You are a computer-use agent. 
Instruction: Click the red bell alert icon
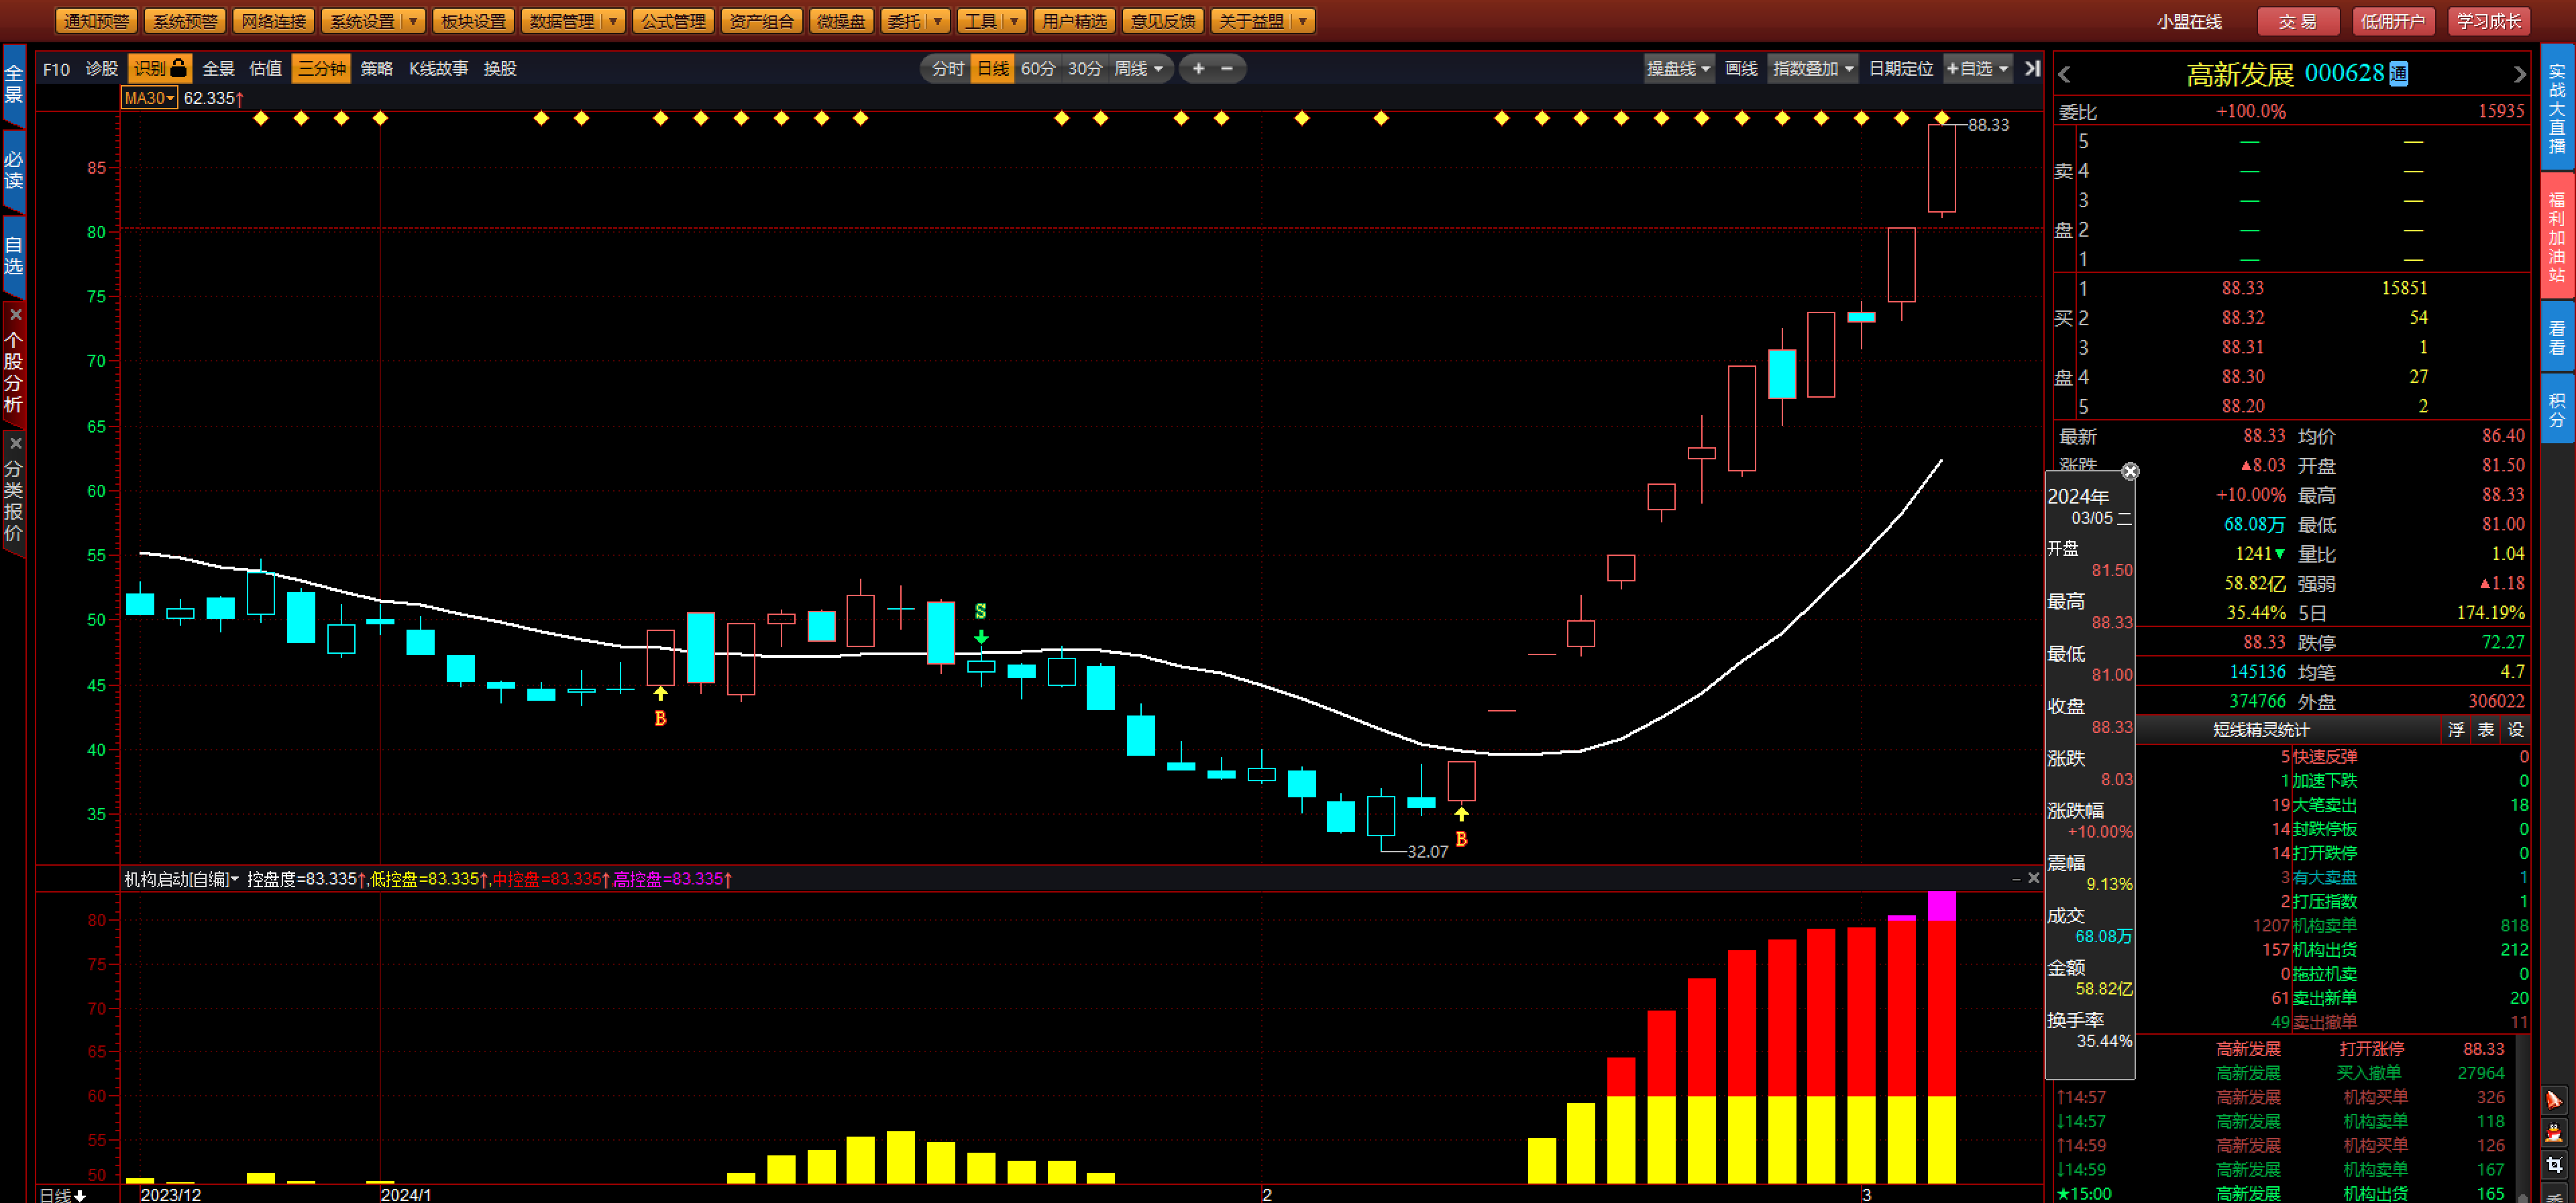coord(2553,1100)
